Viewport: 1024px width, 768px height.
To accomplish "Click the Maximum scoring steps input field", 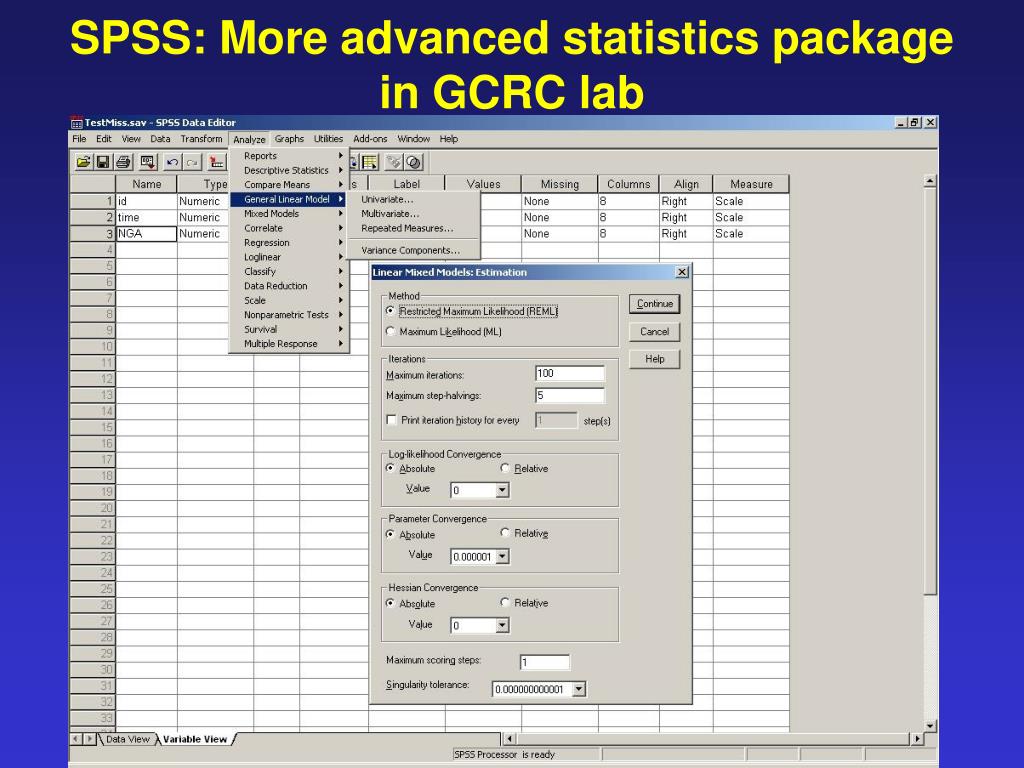I will [545, 662].
